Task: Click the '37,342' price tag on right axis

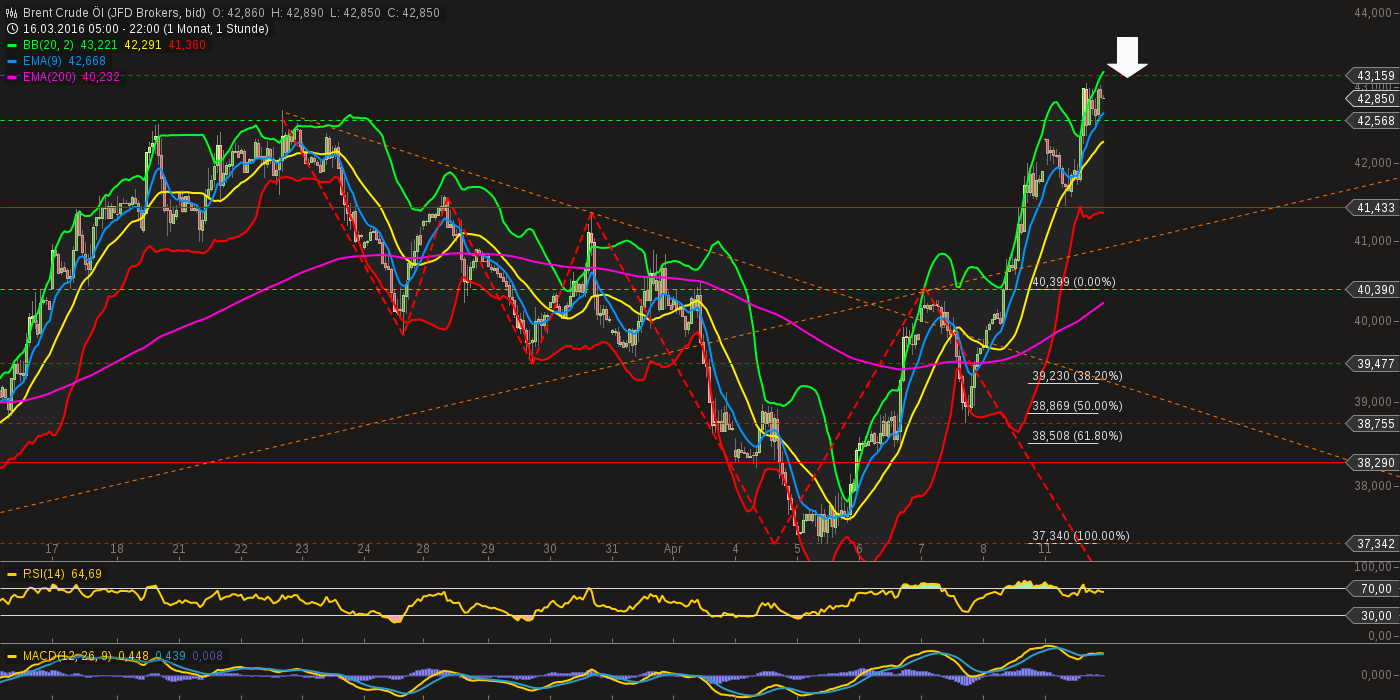Action: (x=1375, y=544)
